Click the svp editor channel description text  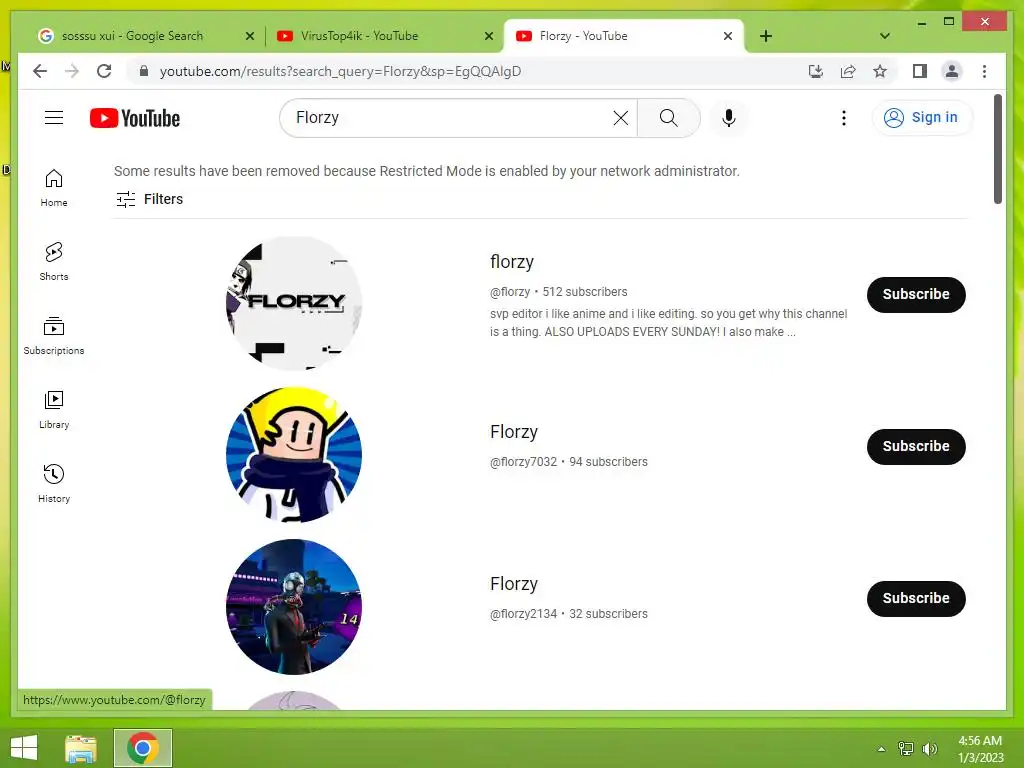668,323
